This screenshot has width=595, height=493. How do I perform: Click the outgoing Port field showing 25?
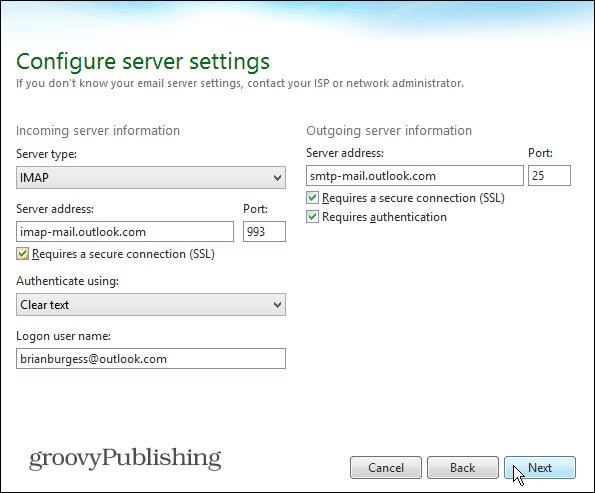coord(549,175)
